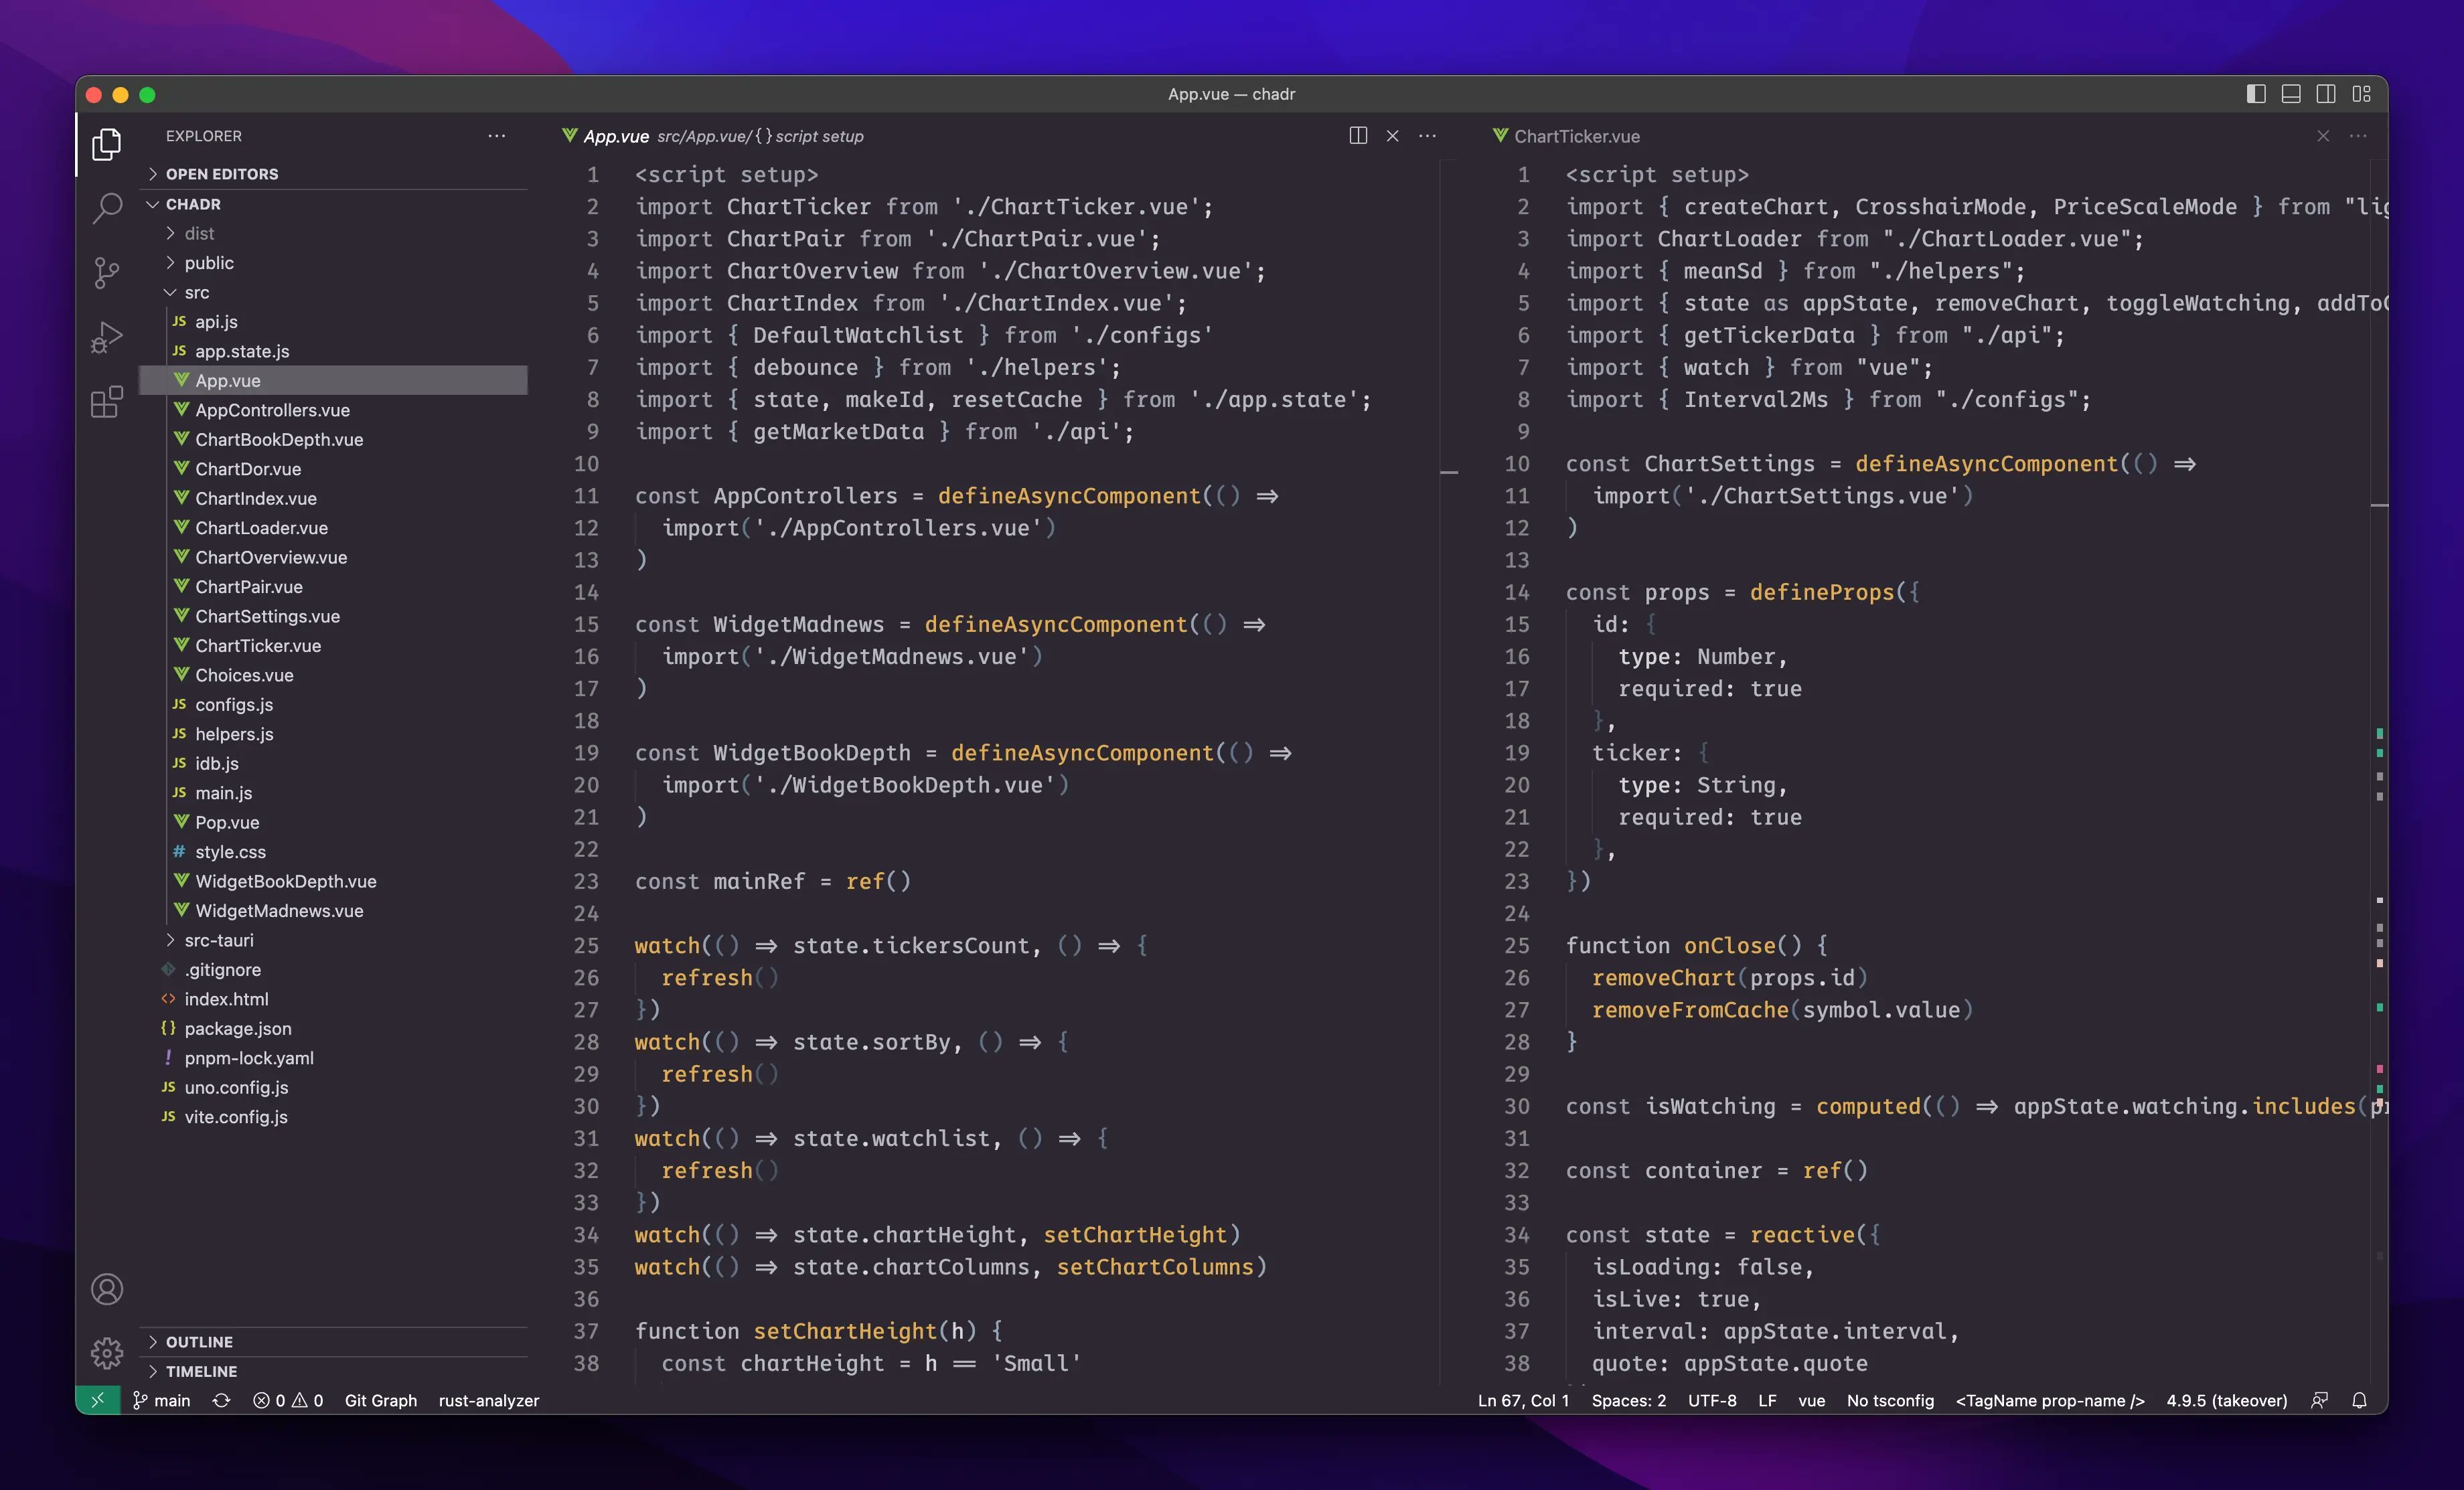Click the notifications bell in status bar
The width and height of the screenshot is (2464, 1490).
tap(2359, 1400)
